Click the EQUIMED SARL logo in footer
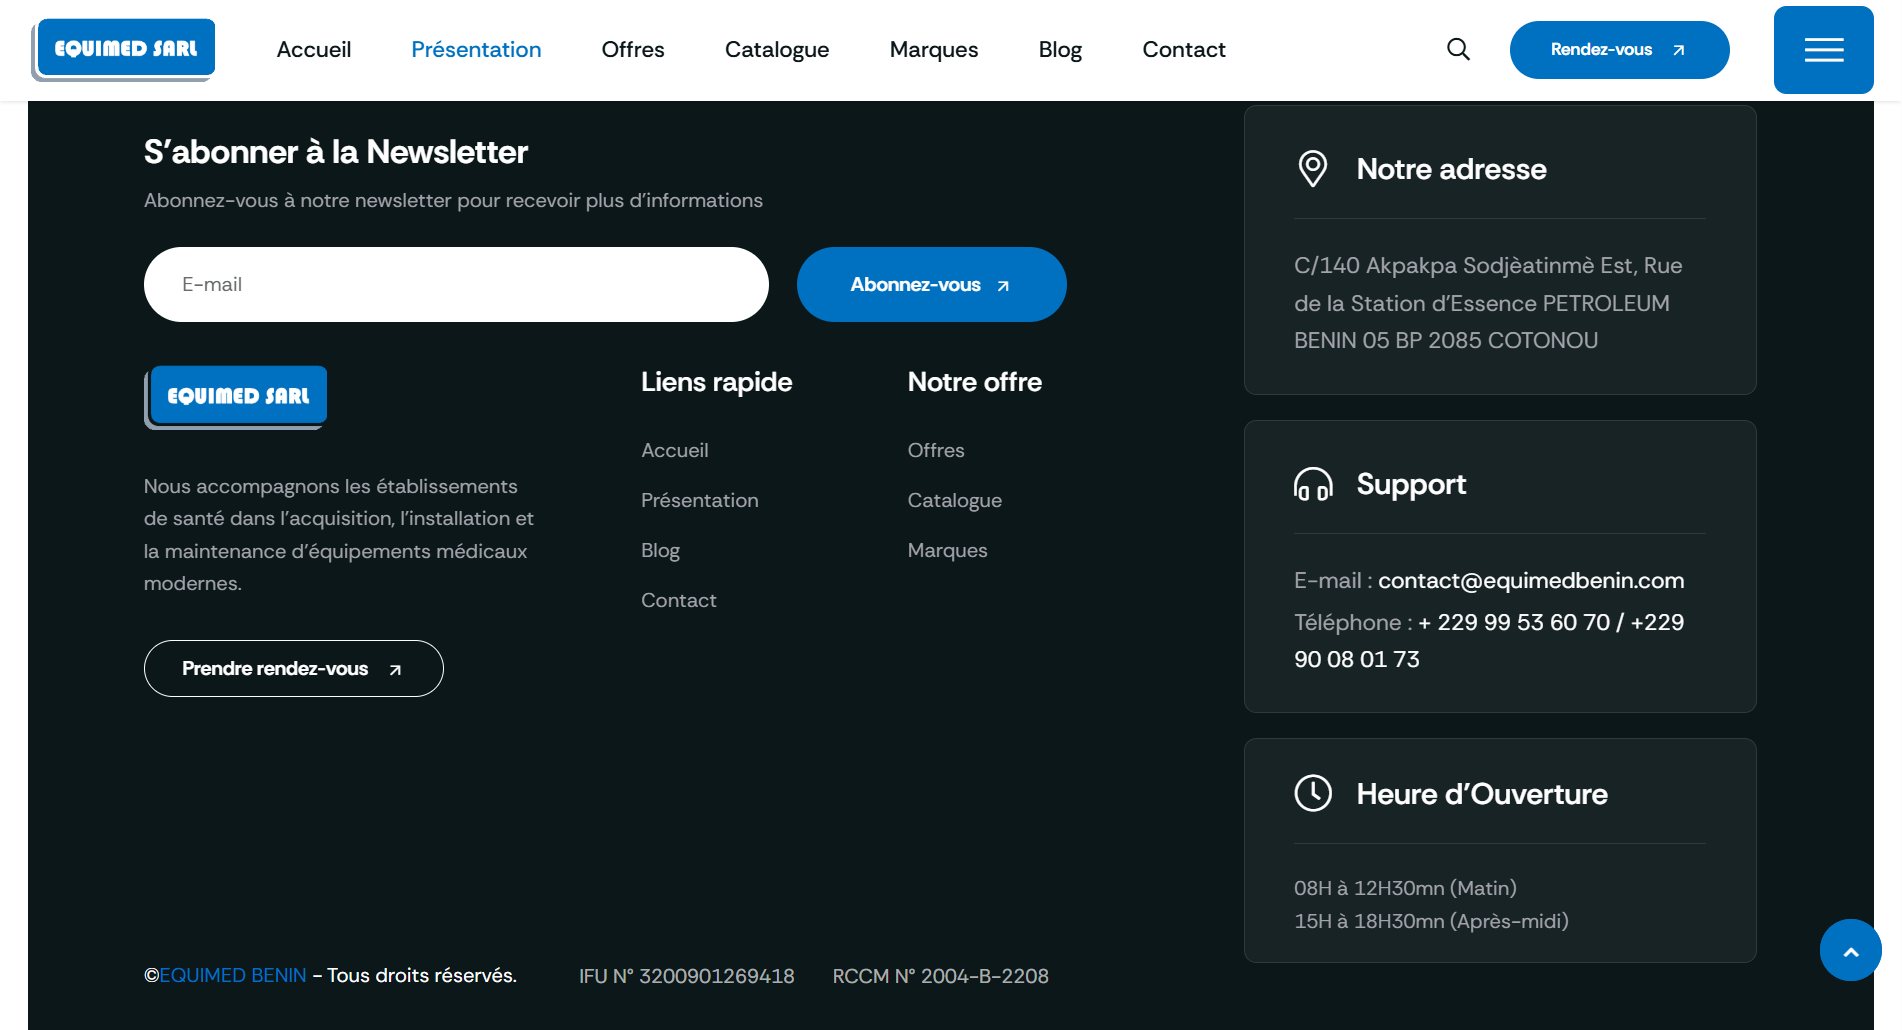This screenshot has height=1030, width=1902. pyautogui.click(x=236, y=397)
